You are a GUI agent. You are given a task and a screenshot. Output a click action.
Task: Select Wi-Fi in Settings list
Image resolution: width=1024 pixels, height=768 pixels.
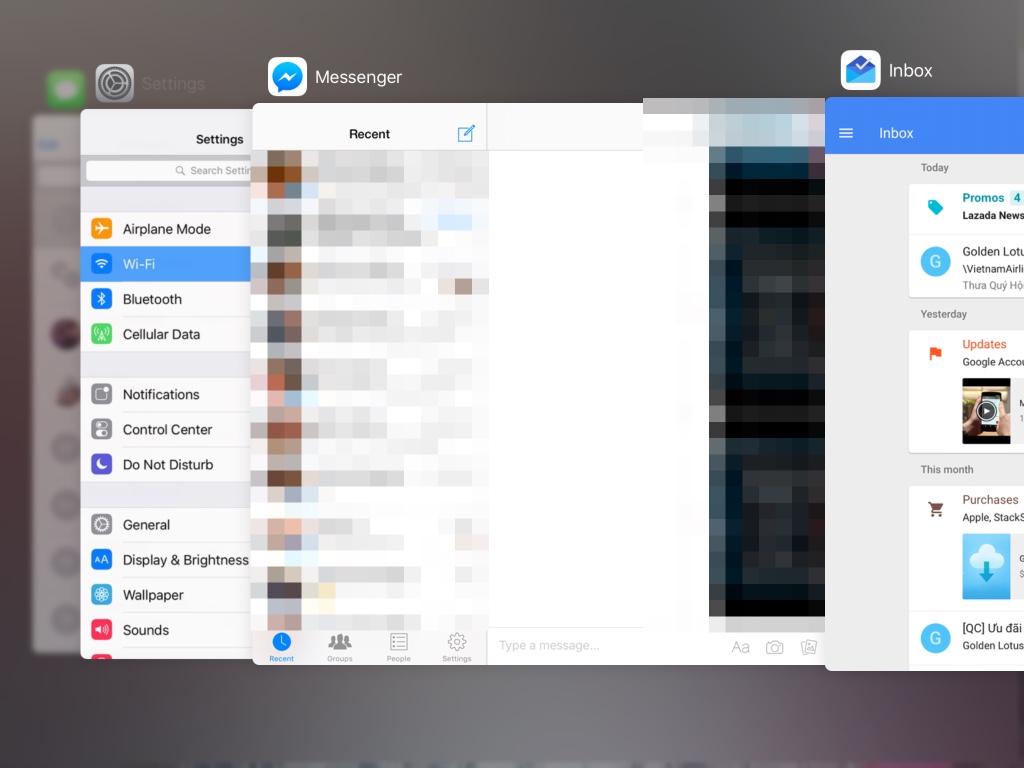pos(166,264)
